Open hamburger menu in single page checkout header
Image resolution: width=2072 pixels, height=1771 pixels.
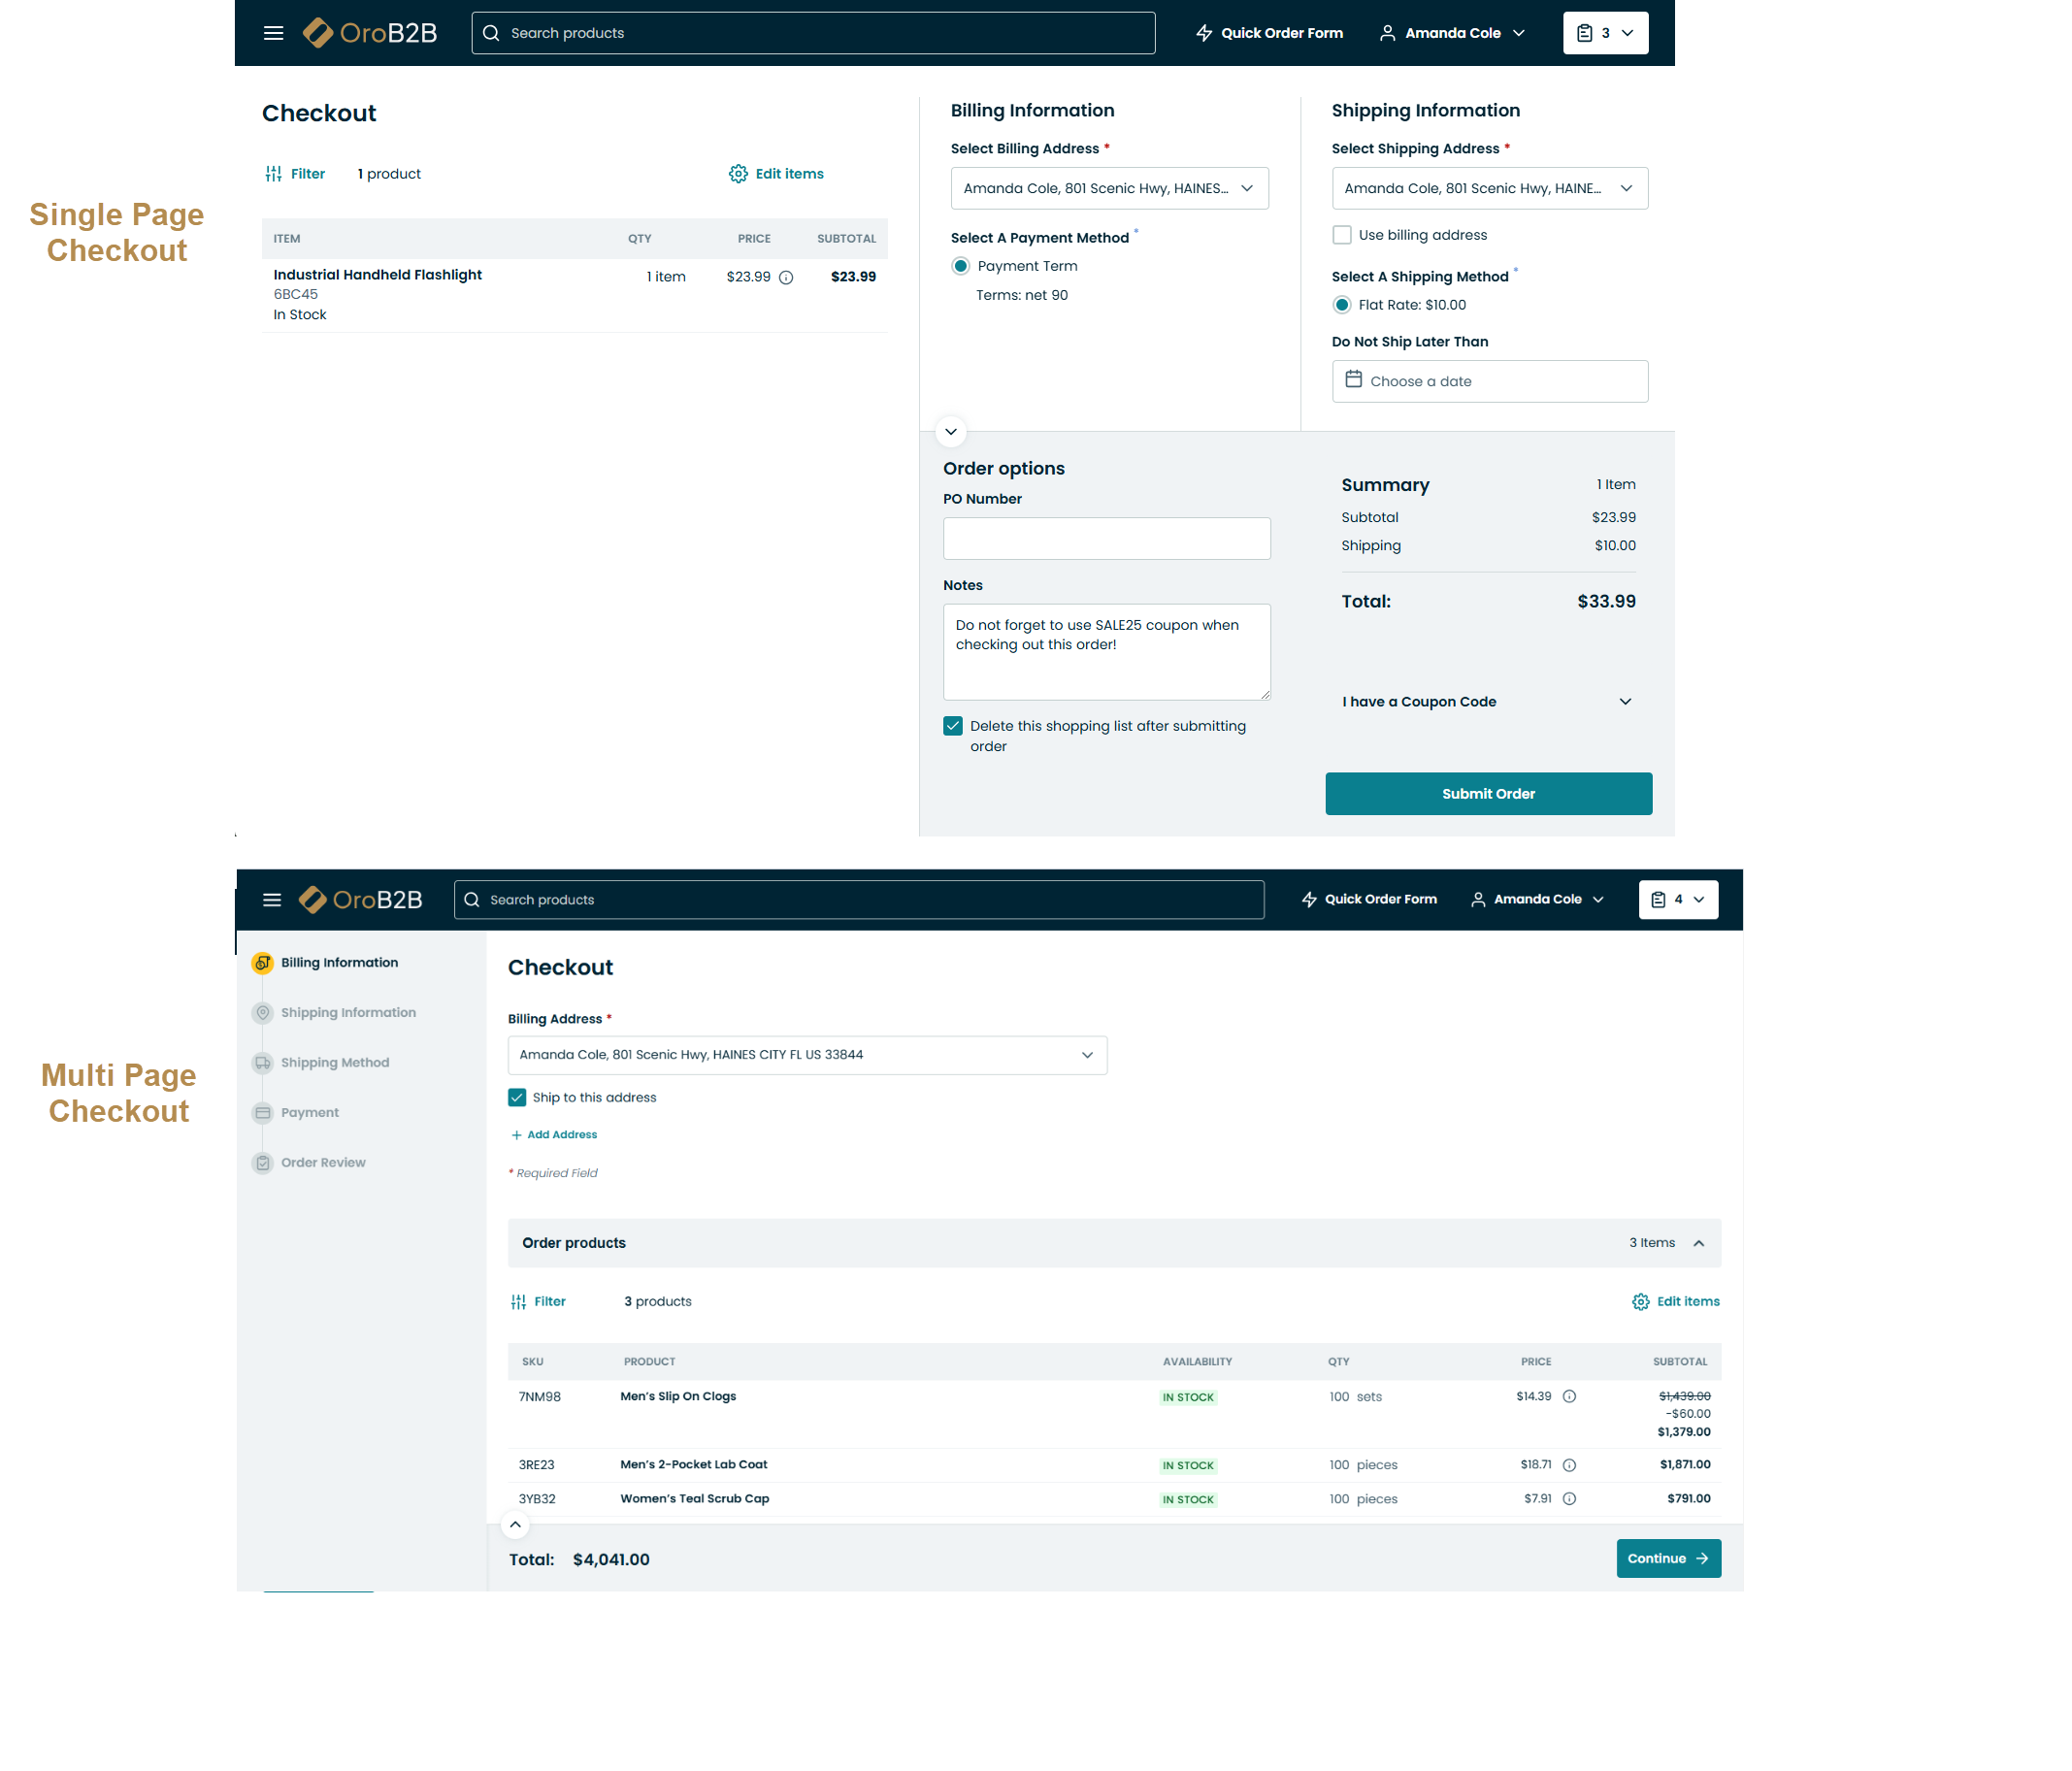click(273, 33)
